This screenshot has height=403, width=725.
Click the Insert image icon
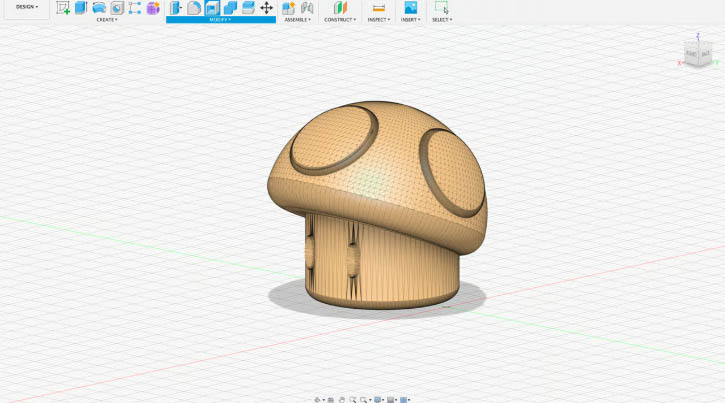click(411, 7)
